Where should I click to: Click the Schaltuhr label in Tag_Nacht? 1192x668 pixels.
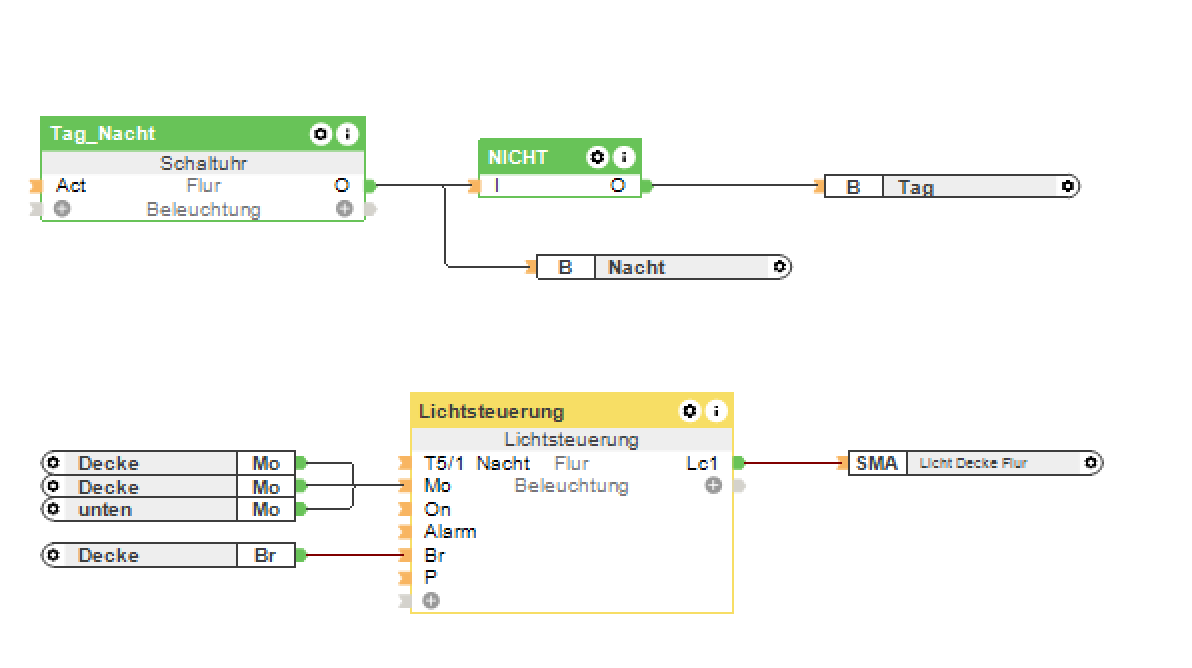[204, 163]
